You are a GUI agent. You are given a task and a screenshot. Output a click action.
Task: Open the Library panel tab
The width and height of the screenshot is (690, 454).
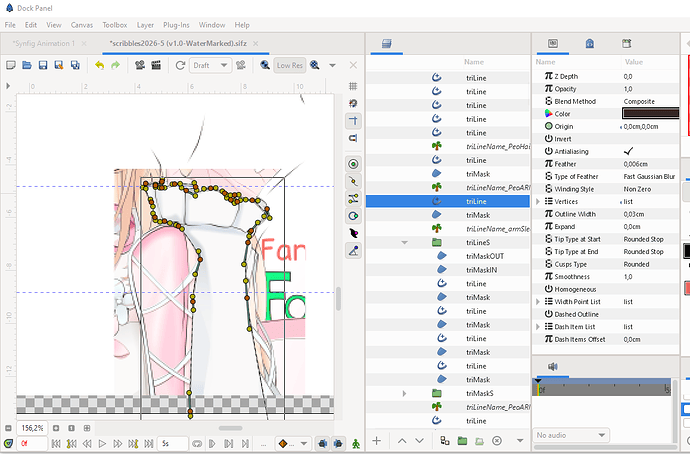(590, 44)
